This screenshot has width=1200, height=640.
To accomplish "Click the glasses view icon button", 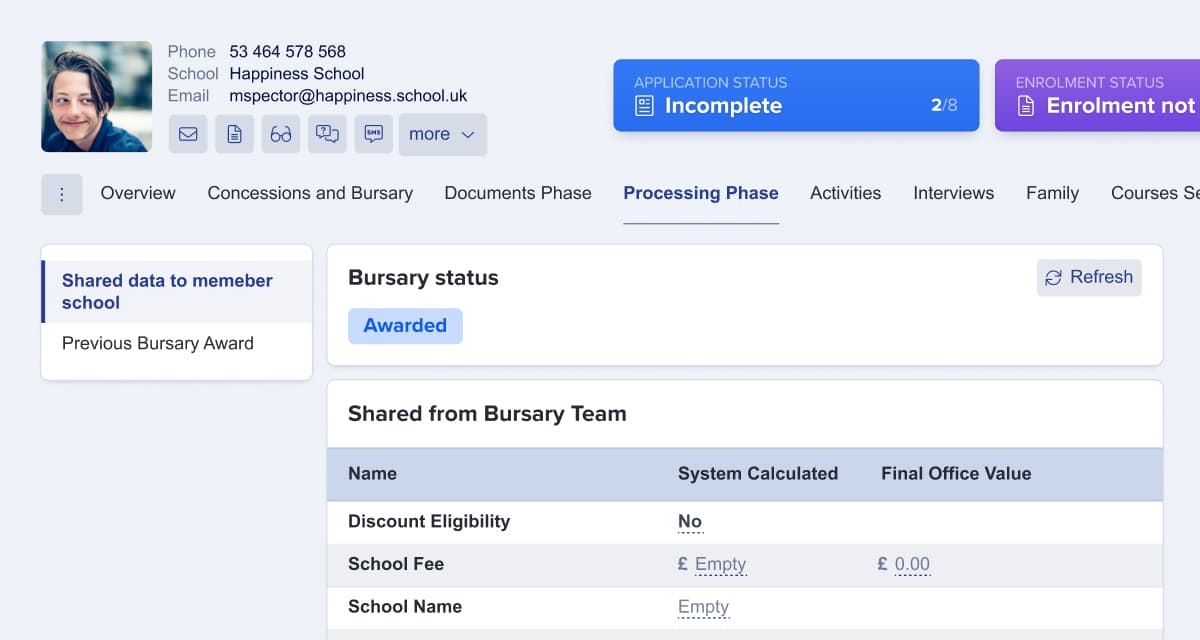I will tap(281, 134).
